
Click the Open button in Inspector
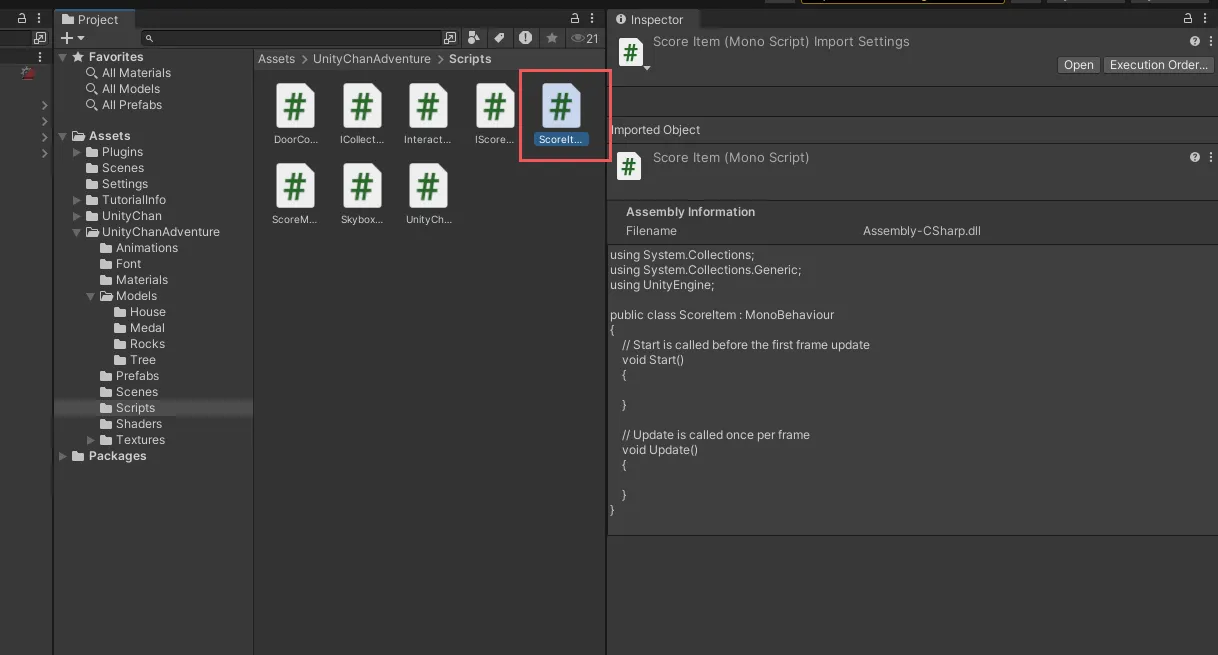point(1078,65)
